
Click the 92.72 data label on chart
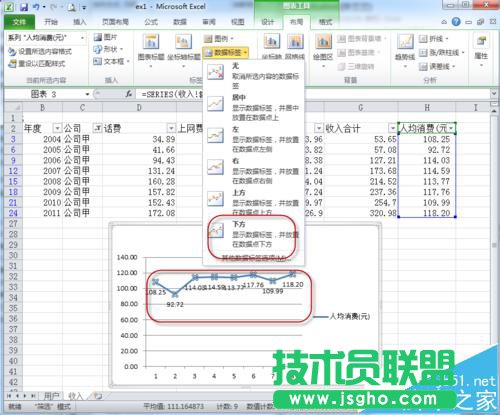click(x=175, y=304)
